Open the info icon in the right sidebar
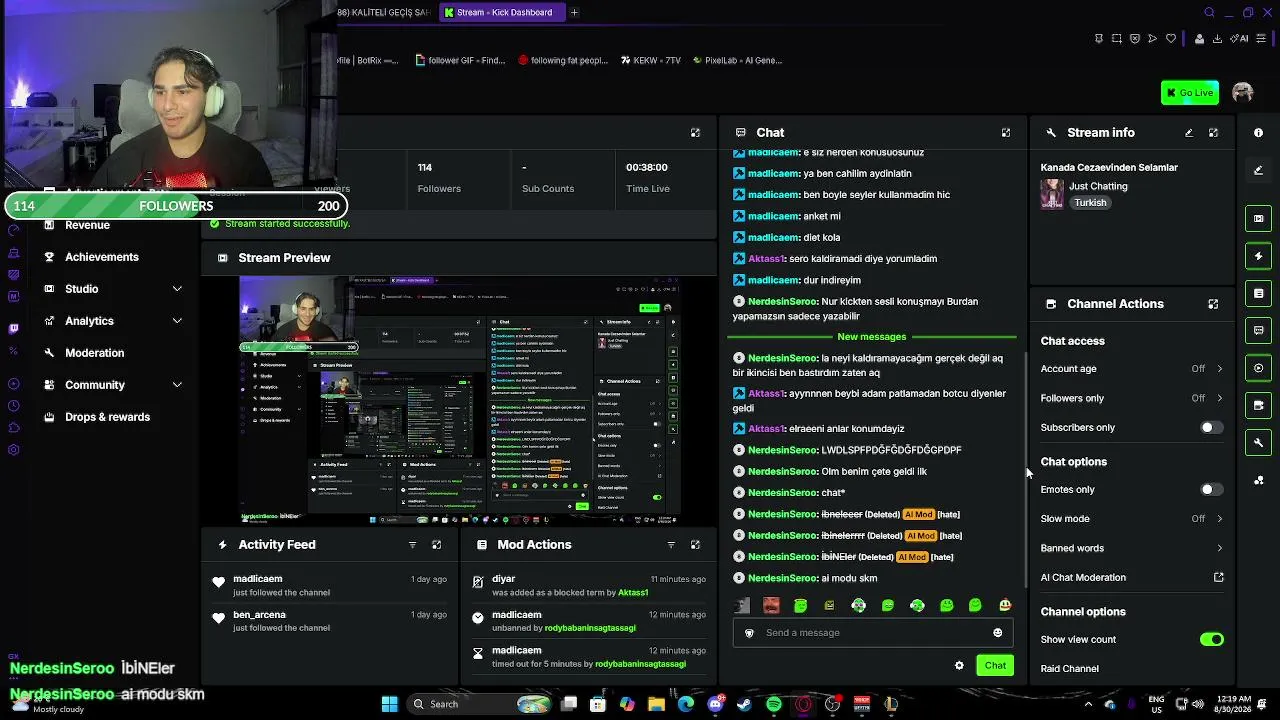This screenshot has height=720, width=1280. (x=1258, y=133)
